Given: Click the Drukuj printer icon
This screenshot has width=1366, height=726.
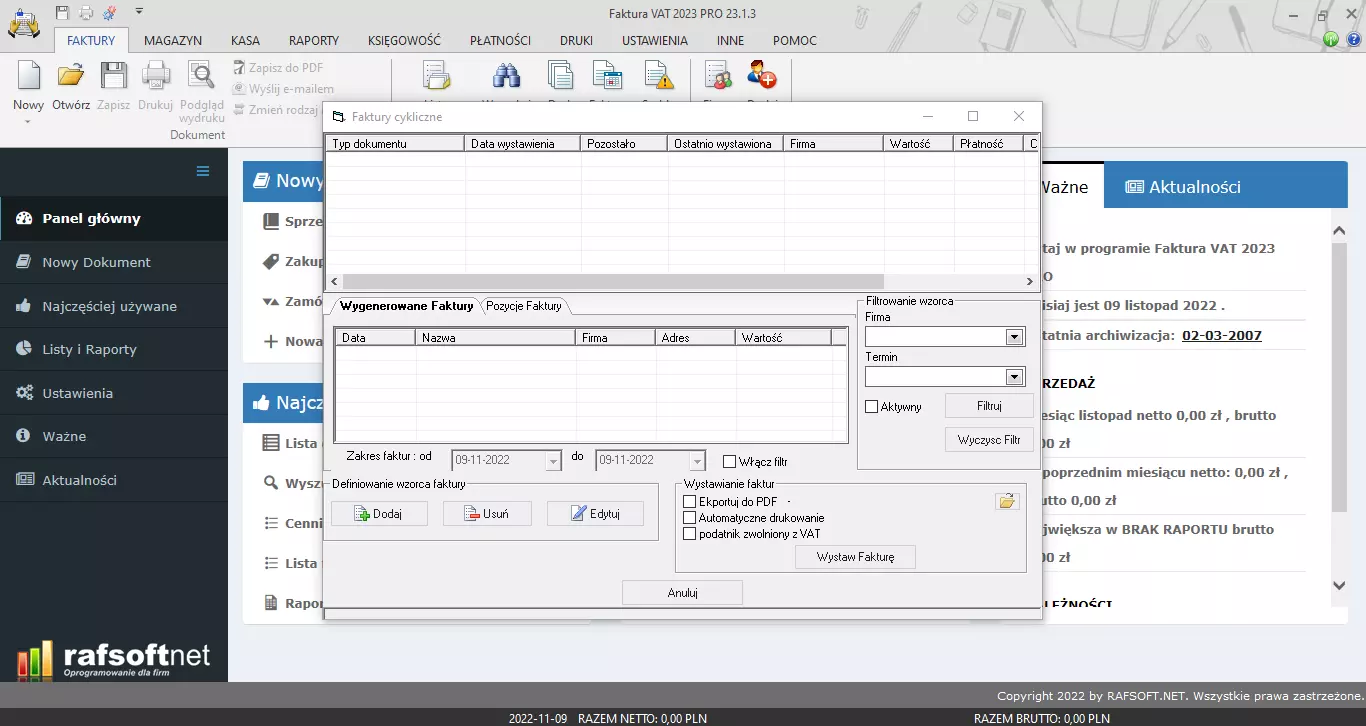Looking at the screenshot, I should [155, 75].
